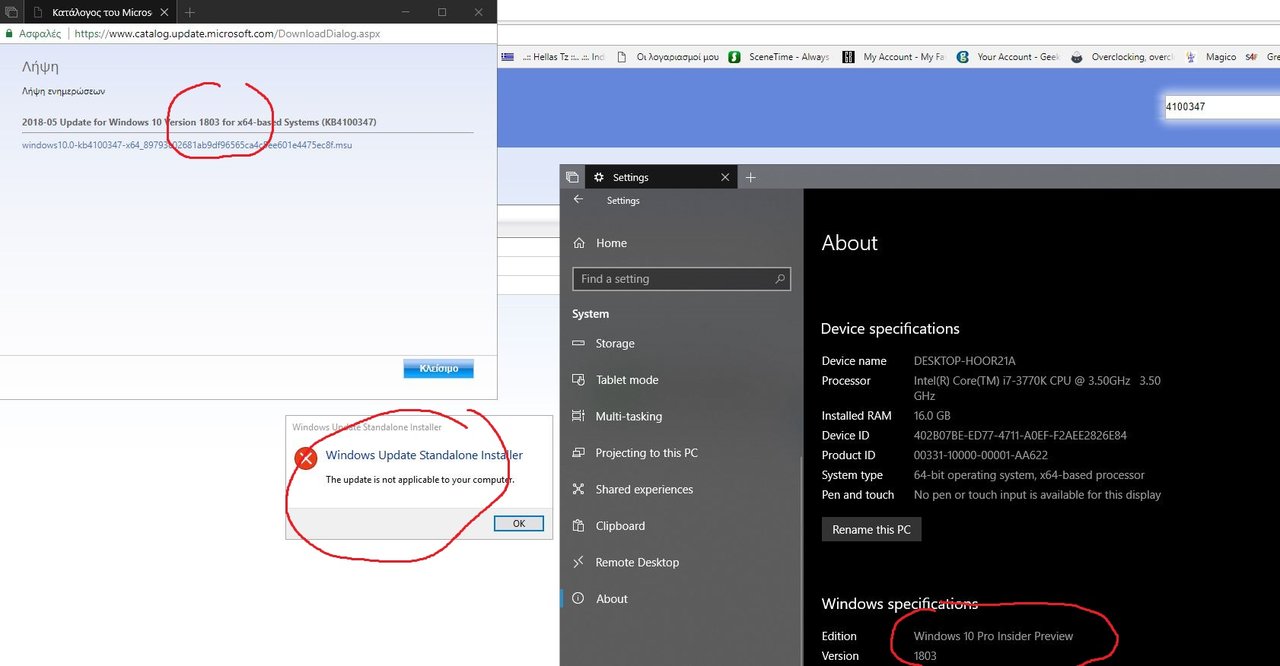Viewport: 1280px width, 666px height.
Task: Click the Device name DESKTOP-HOOR21A value
Action: (964, 361)
